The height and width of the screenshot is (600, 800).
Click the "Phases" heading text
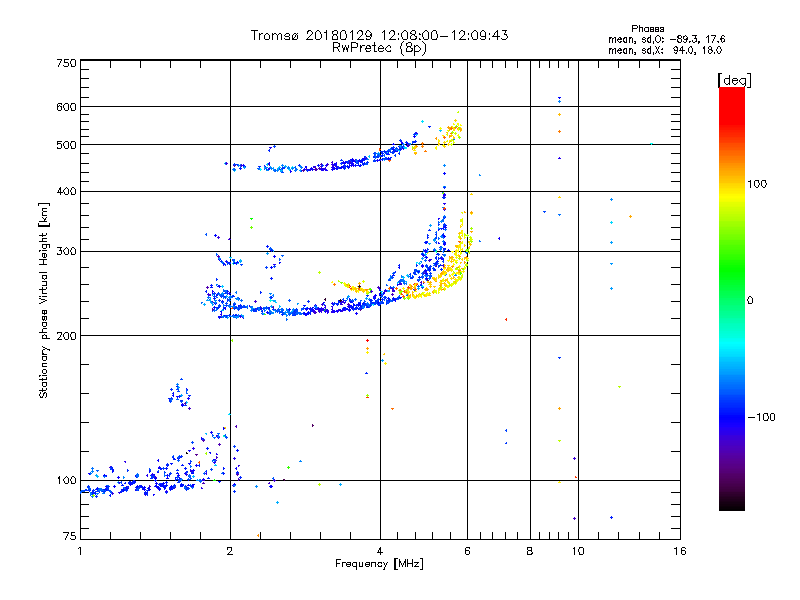pos(647,29)
